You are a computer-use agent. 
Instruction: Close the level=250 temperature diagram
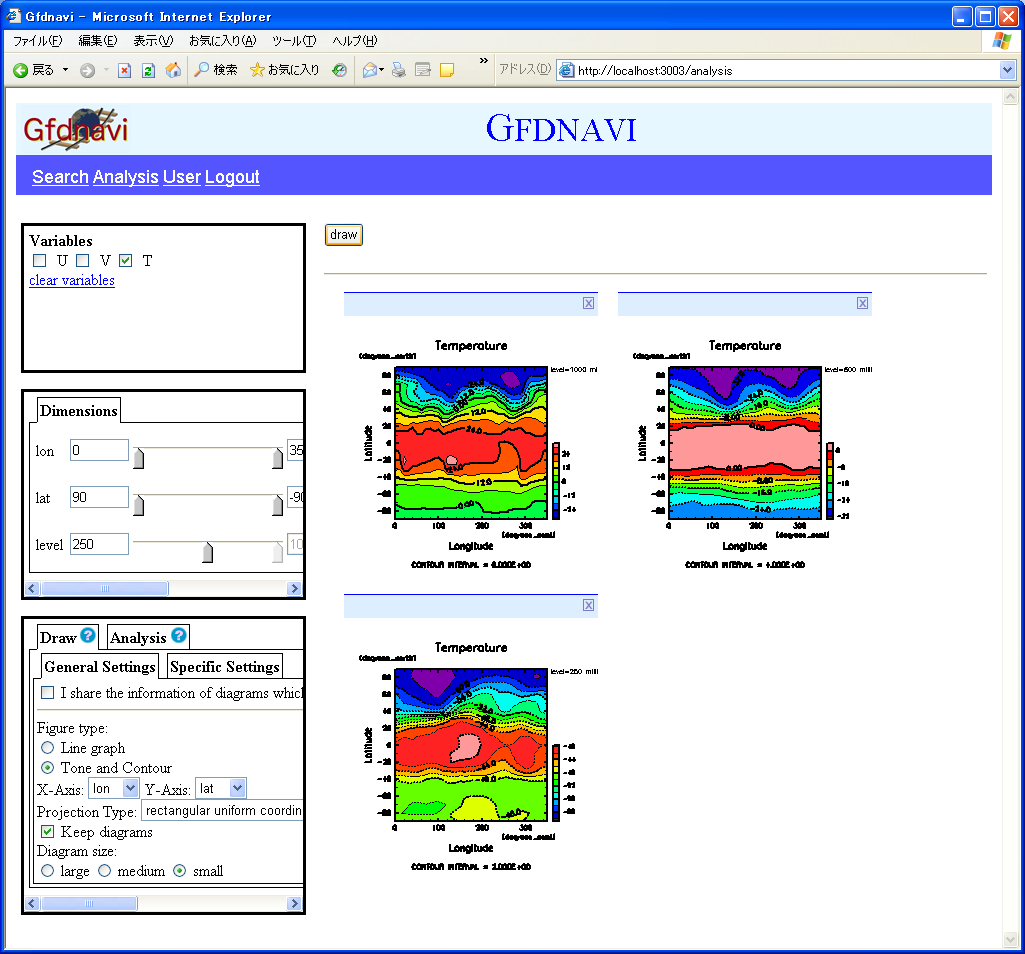pyautogui.click(x=589, y=605)
